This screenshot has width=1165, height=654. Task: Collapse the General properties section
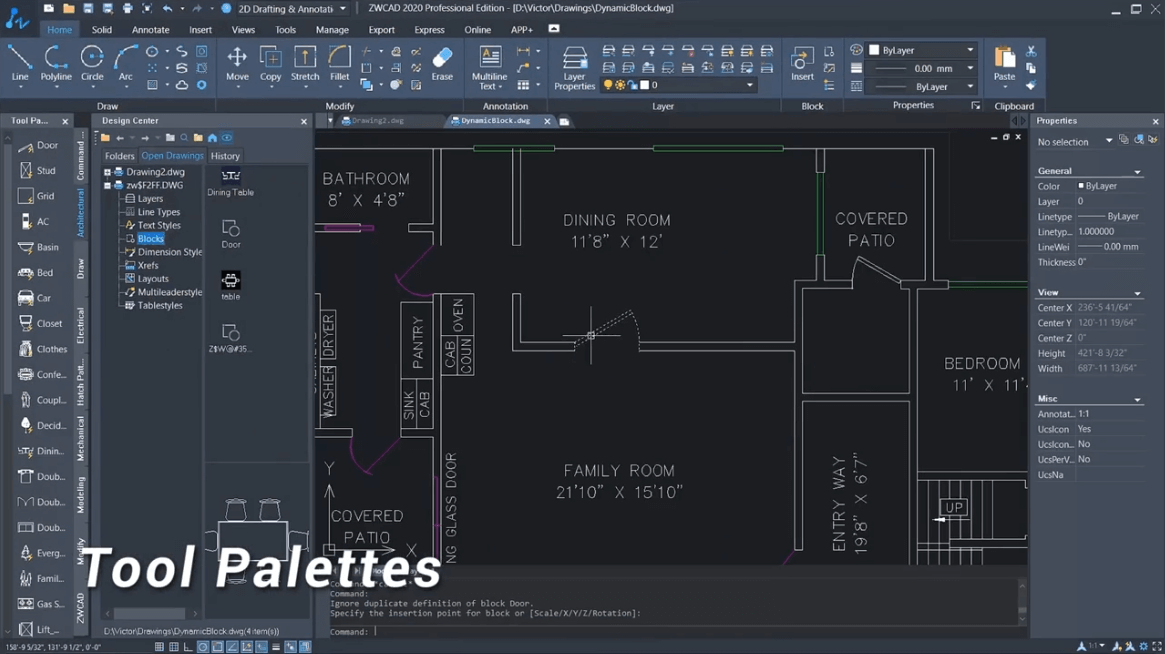1137,172
